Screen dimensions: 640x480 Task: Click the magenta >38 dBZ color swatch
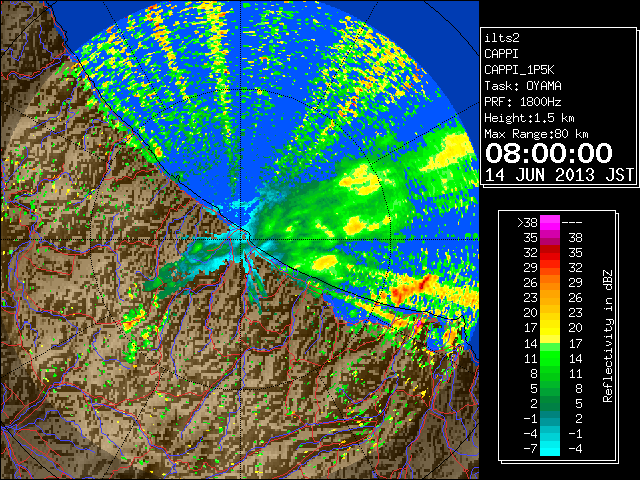[x=550, y=222]
